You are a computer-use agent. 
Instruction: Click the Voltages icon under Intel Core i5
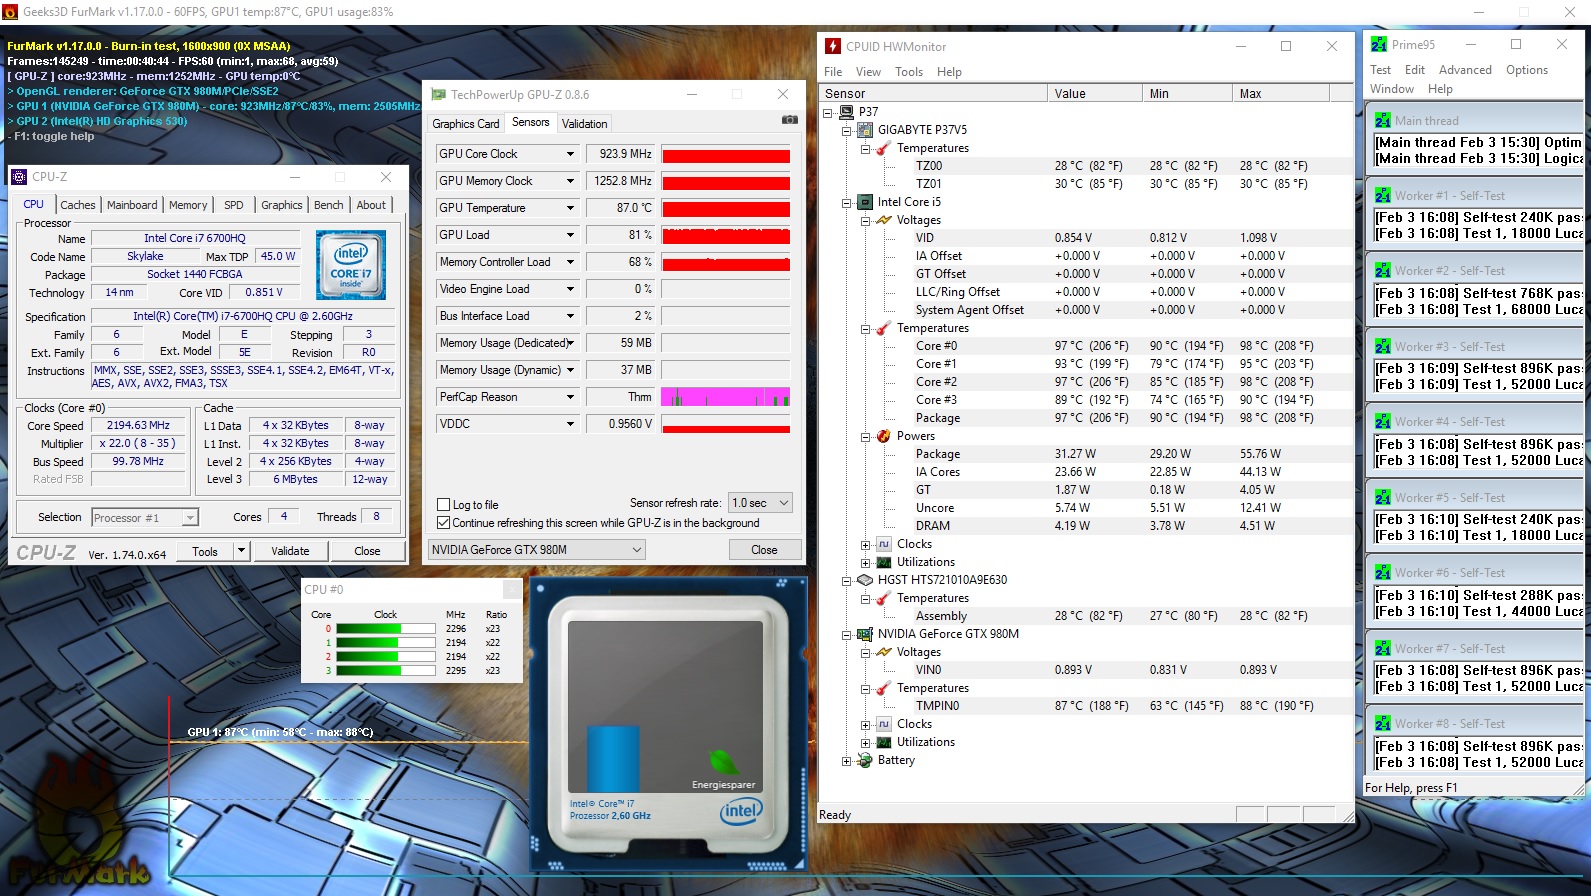point(884,220)
